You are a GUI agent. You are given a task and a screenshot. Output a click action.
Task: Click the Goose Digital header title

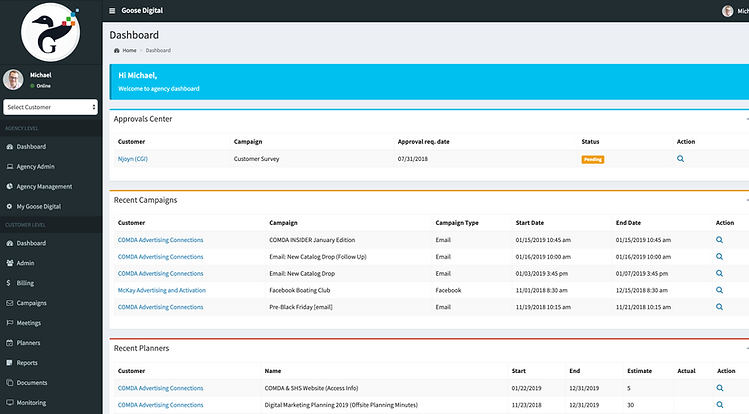[142, 11]
